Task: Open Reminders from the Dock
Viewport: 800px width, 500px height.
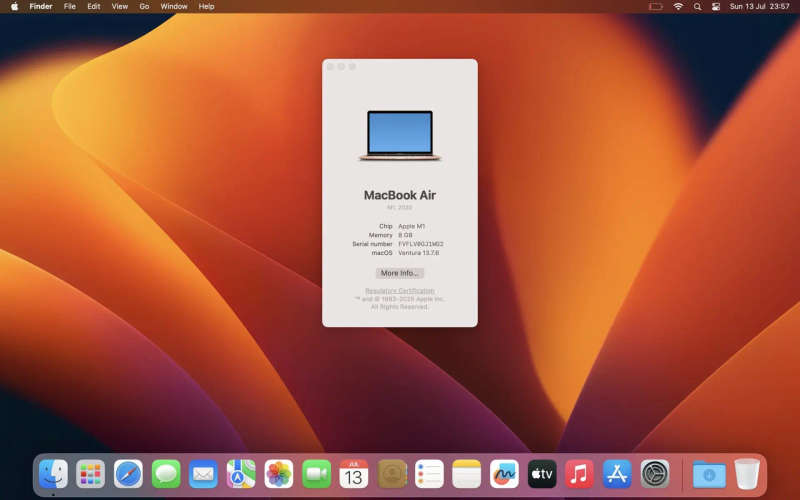Action: point(430,474)
